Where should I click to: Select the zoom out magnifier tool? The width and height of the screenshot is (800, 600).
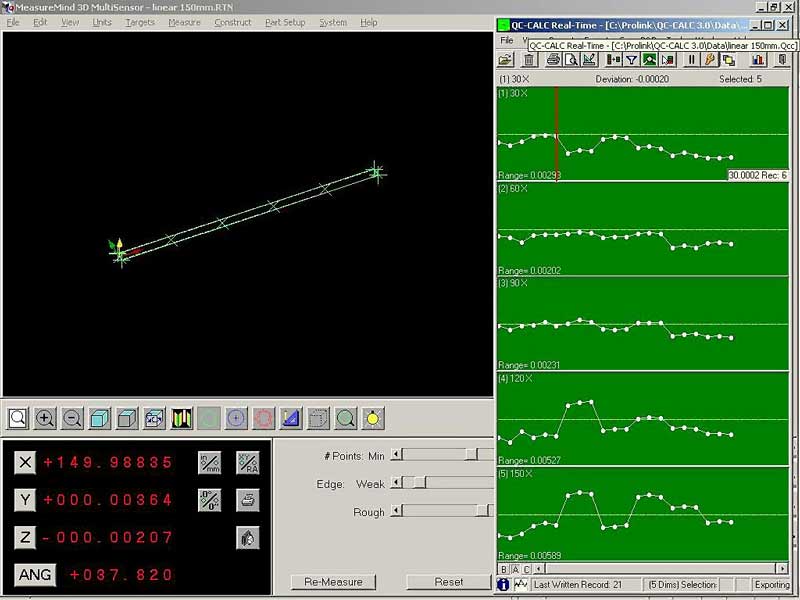click(74, 420)
